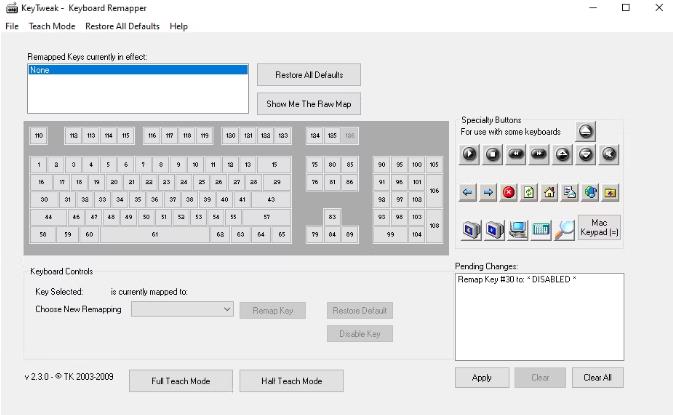Open the File menu
673x415 pixels.
tap(12, 26)
